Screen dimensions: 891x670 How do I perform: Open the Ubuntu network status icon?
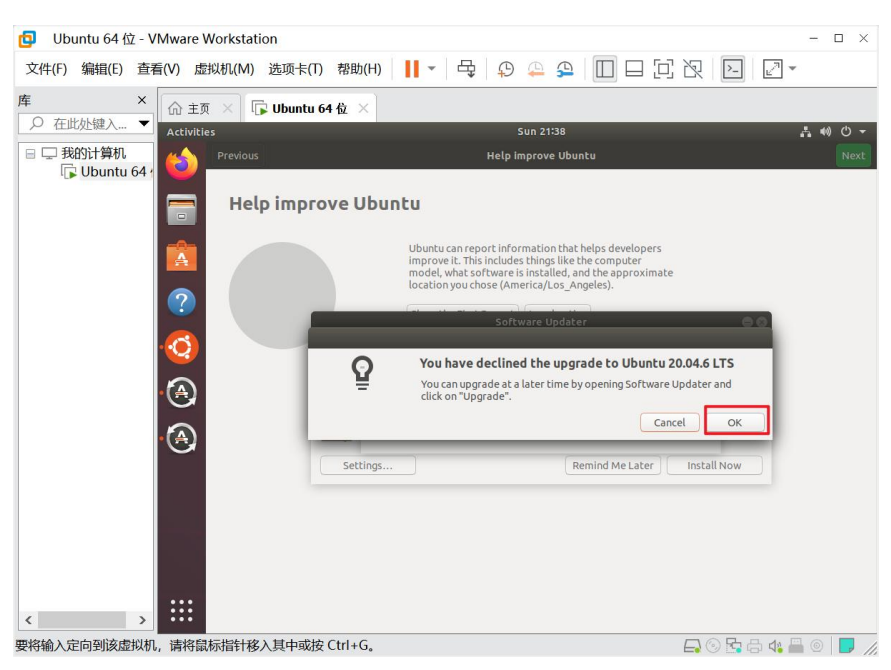click(805, 132)
